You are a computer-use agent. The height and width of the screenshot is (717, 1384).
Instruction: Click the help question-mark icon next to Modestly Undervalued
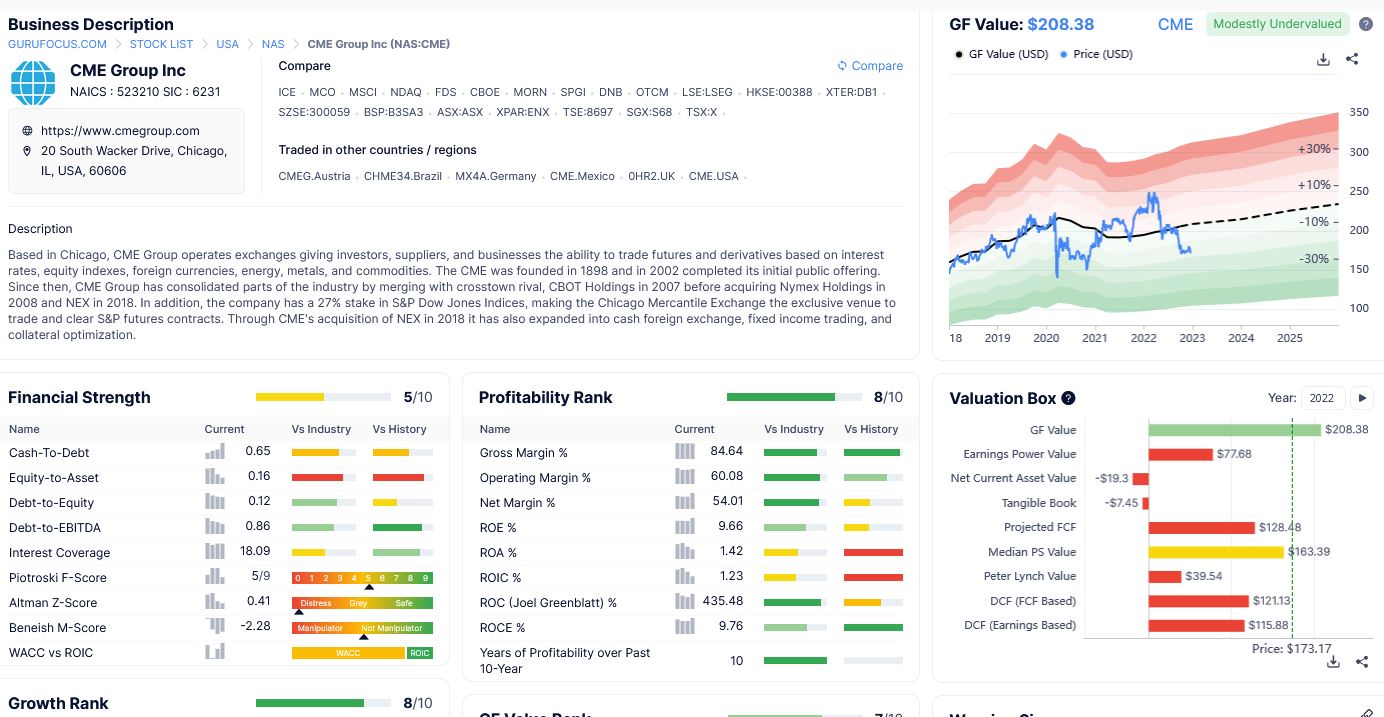[1365, 24]
